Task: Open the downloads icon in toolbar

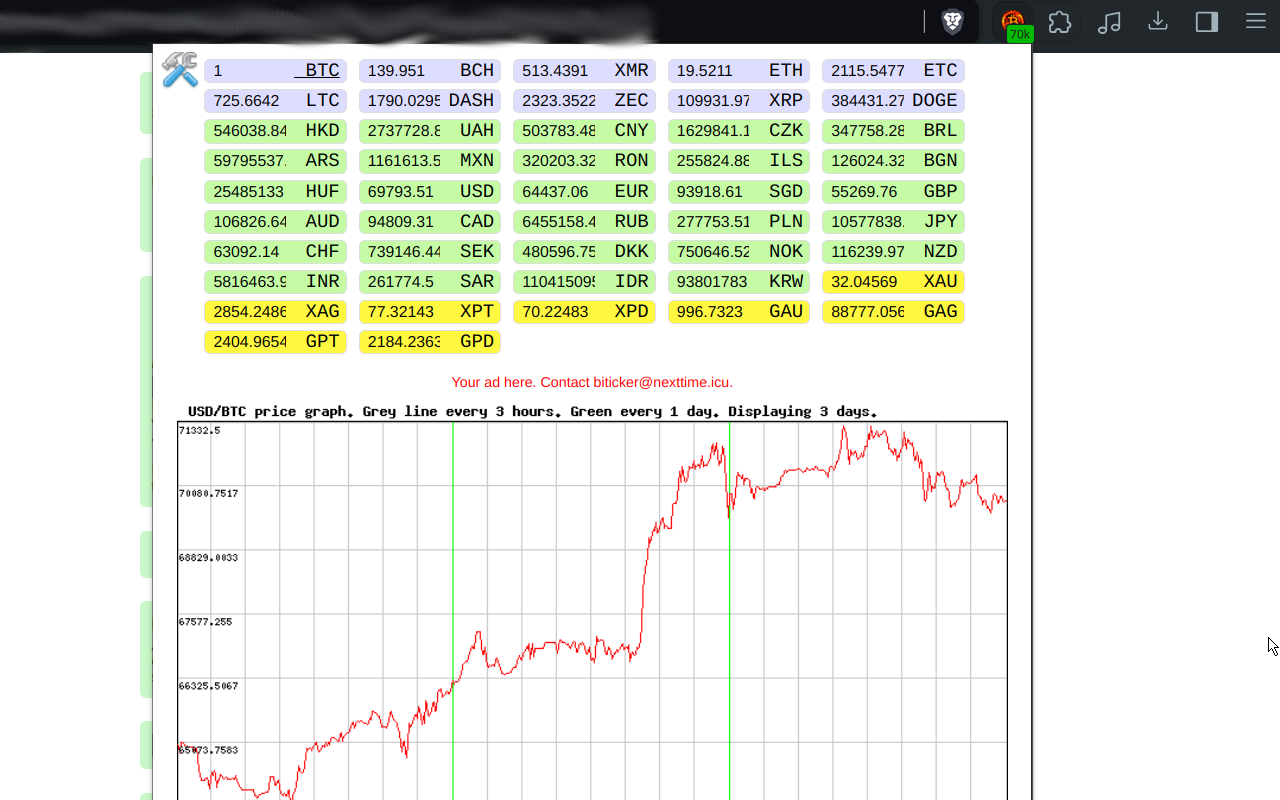Action: pyautogui.click(x=1158, y=22)
